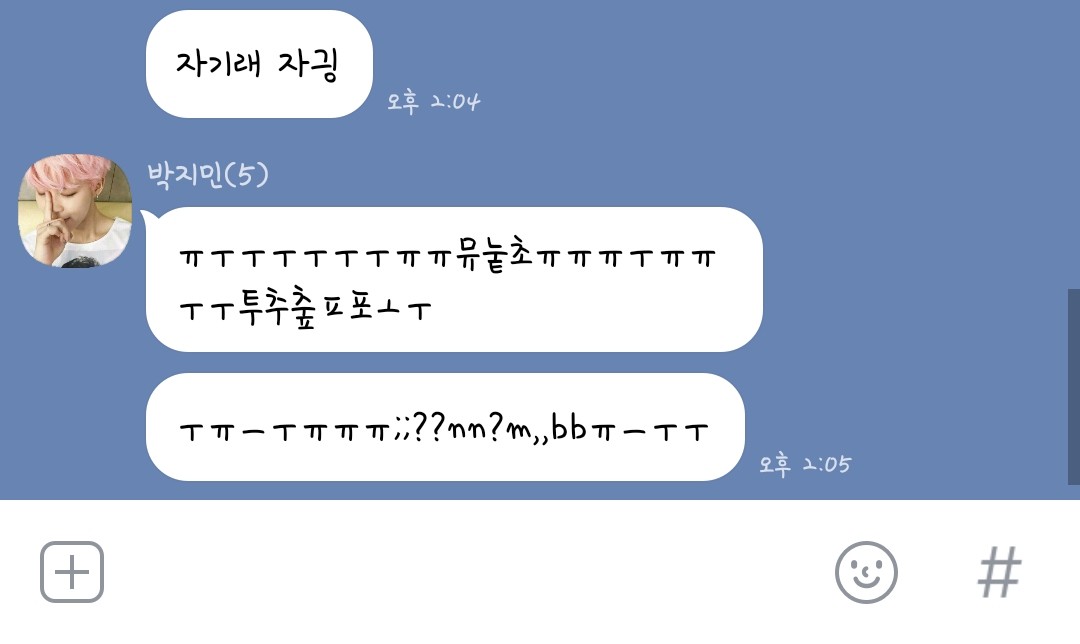The width and height of the screenshot is (1080, 644).
Task: Open the emoticon smiley picker
Action: pos(866,572)
